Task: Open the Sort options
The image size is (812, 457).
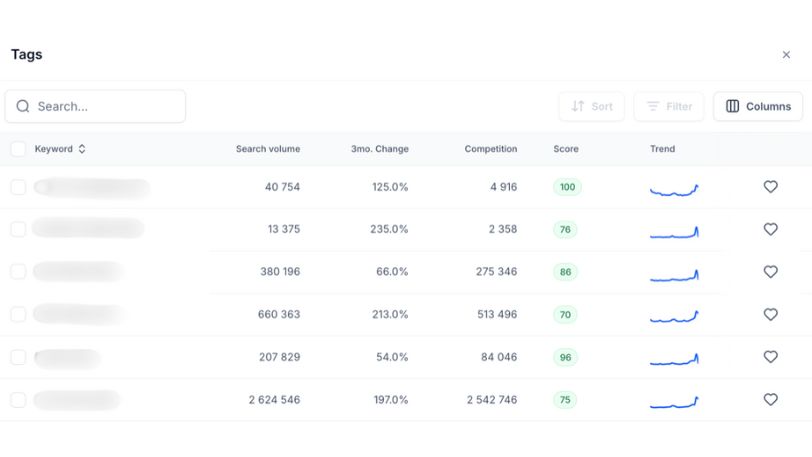Action: click(x=591, y=106)
